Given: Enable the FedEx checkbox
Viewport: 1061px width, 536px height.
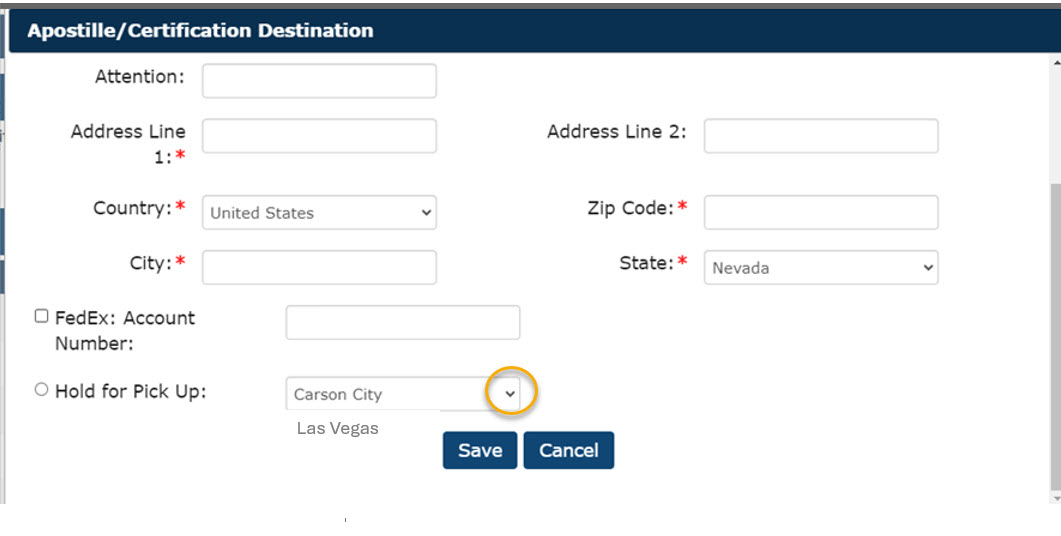Looking at the screenshot, I should [41, 316].
